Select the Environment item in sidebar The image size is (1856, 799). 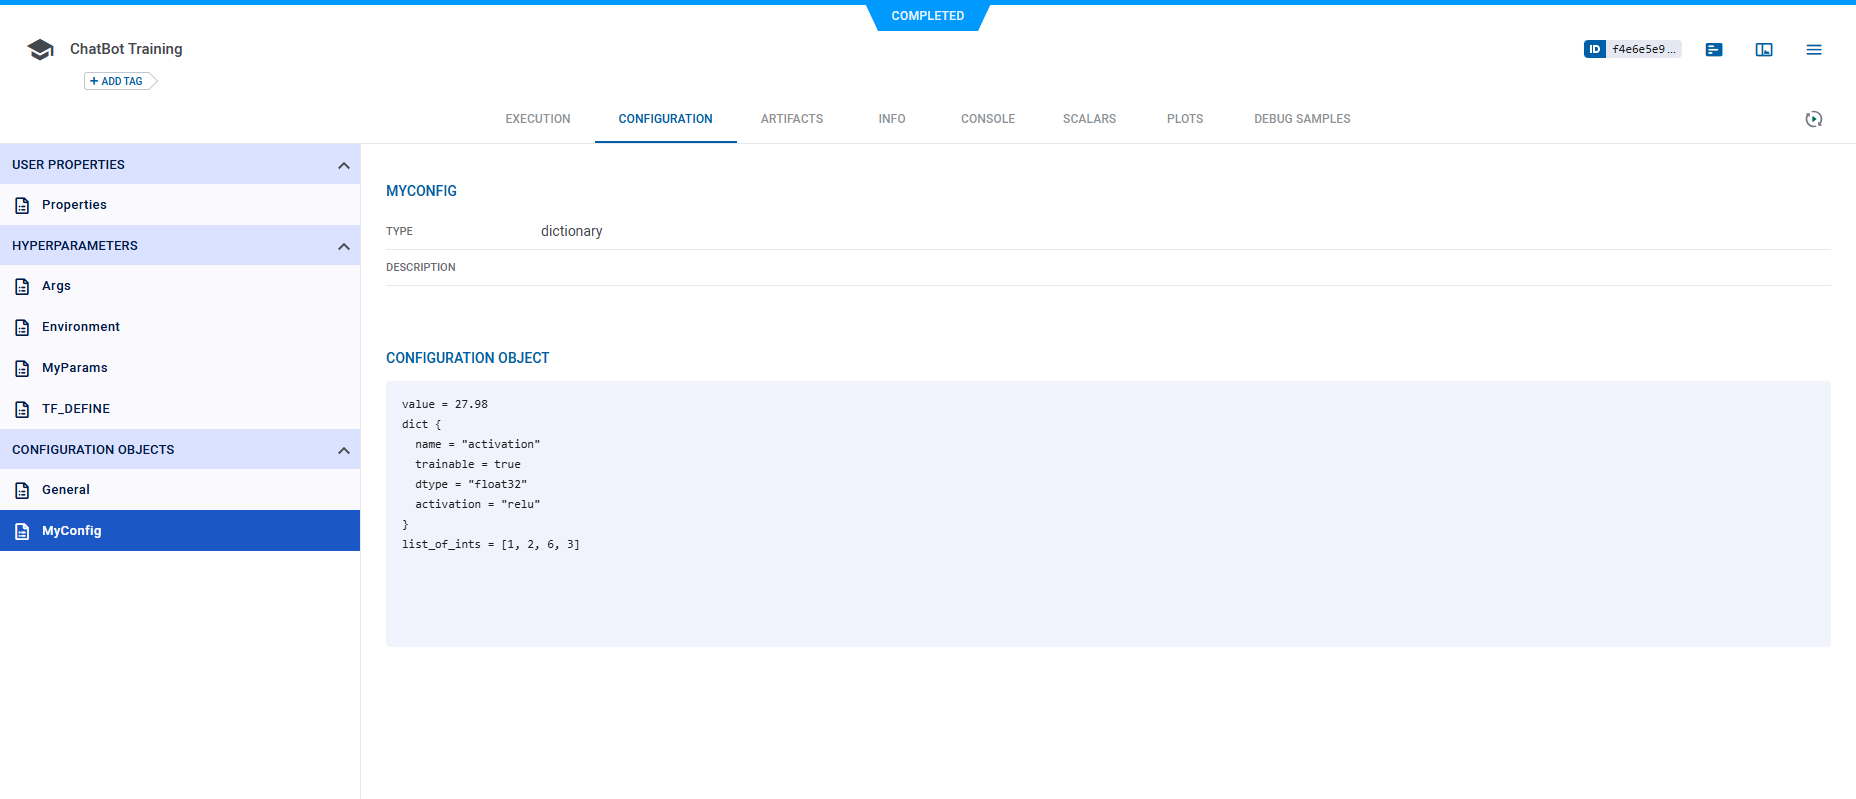[81, 327]
